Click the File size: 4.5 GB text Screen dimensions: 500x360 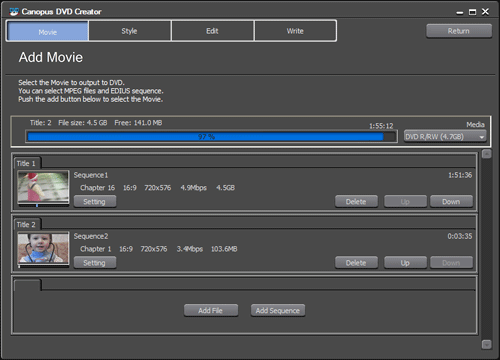pyautogui.click(x=83, y=123)
